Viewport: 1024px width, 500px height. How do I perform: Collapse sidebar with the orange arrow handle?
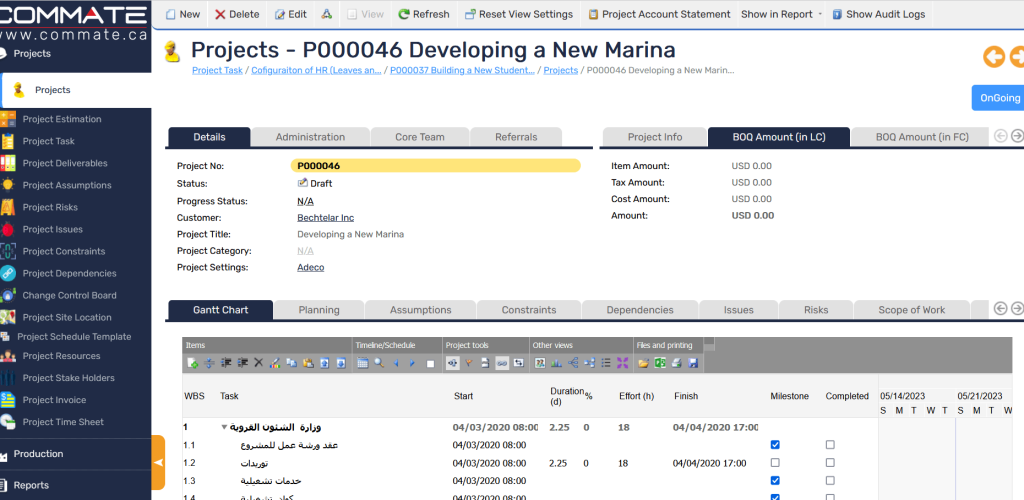coord(158,462)
